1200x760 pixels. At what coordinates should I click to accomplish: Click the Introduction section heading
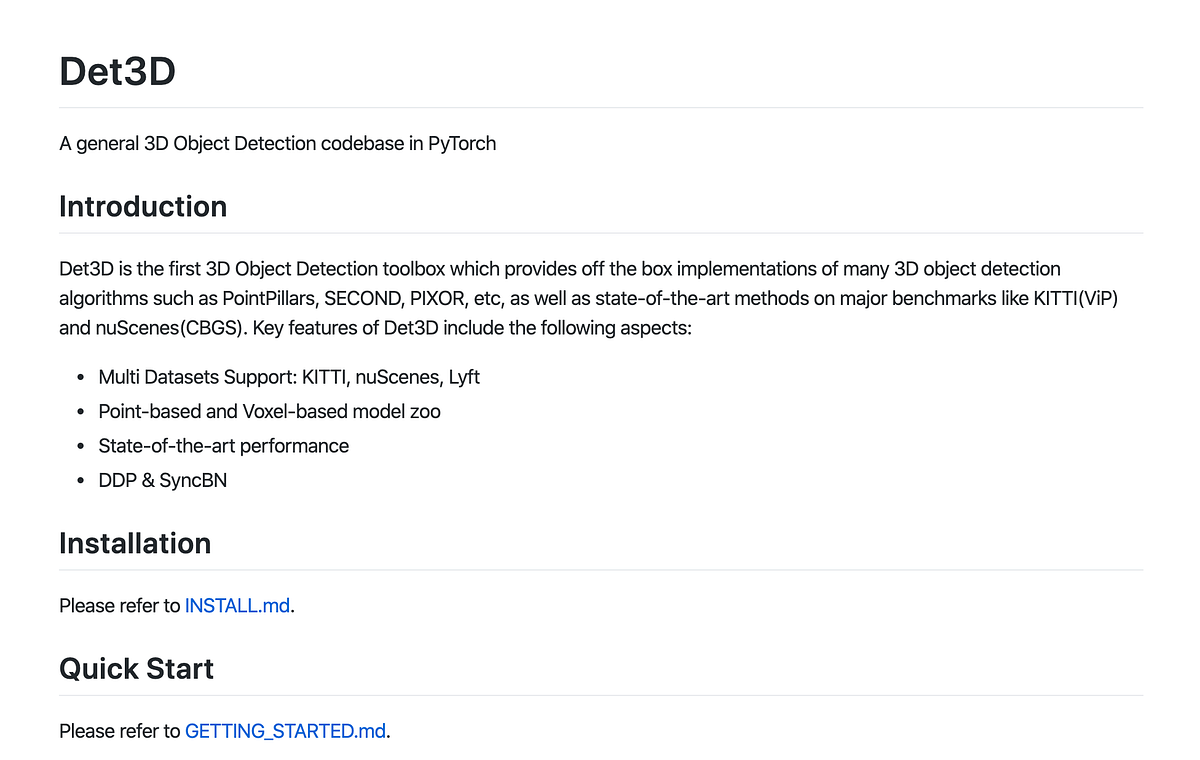pyautogui.click(x=143, y=207)
